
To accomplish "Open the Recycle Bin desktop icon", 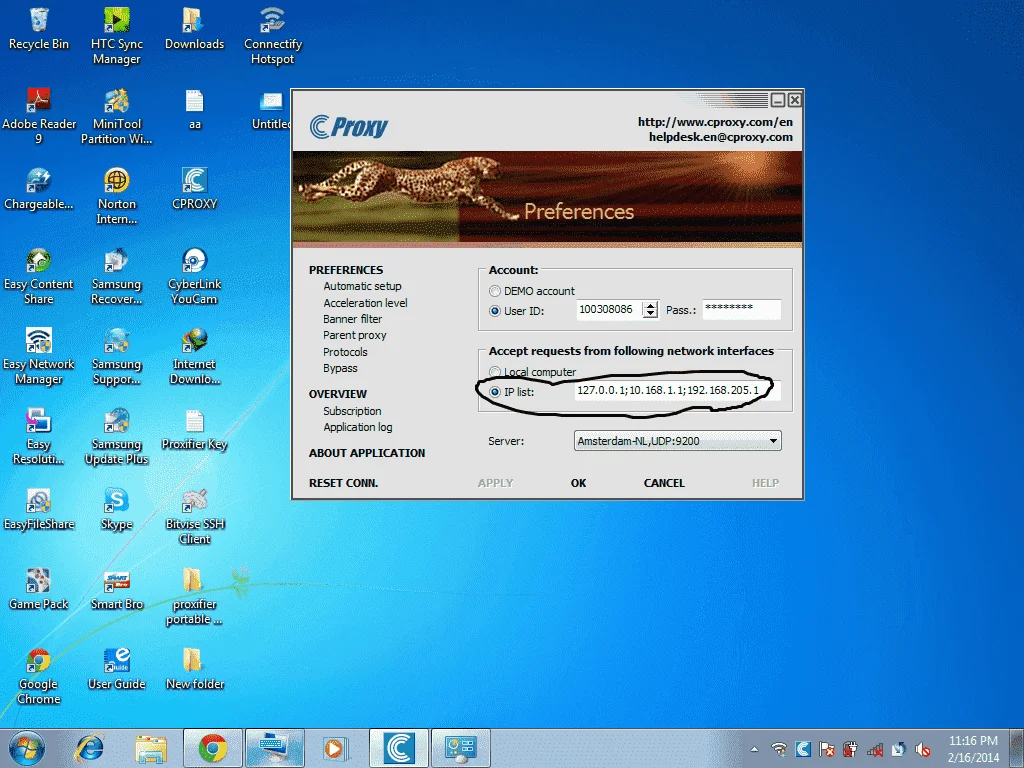I will 39,29.
